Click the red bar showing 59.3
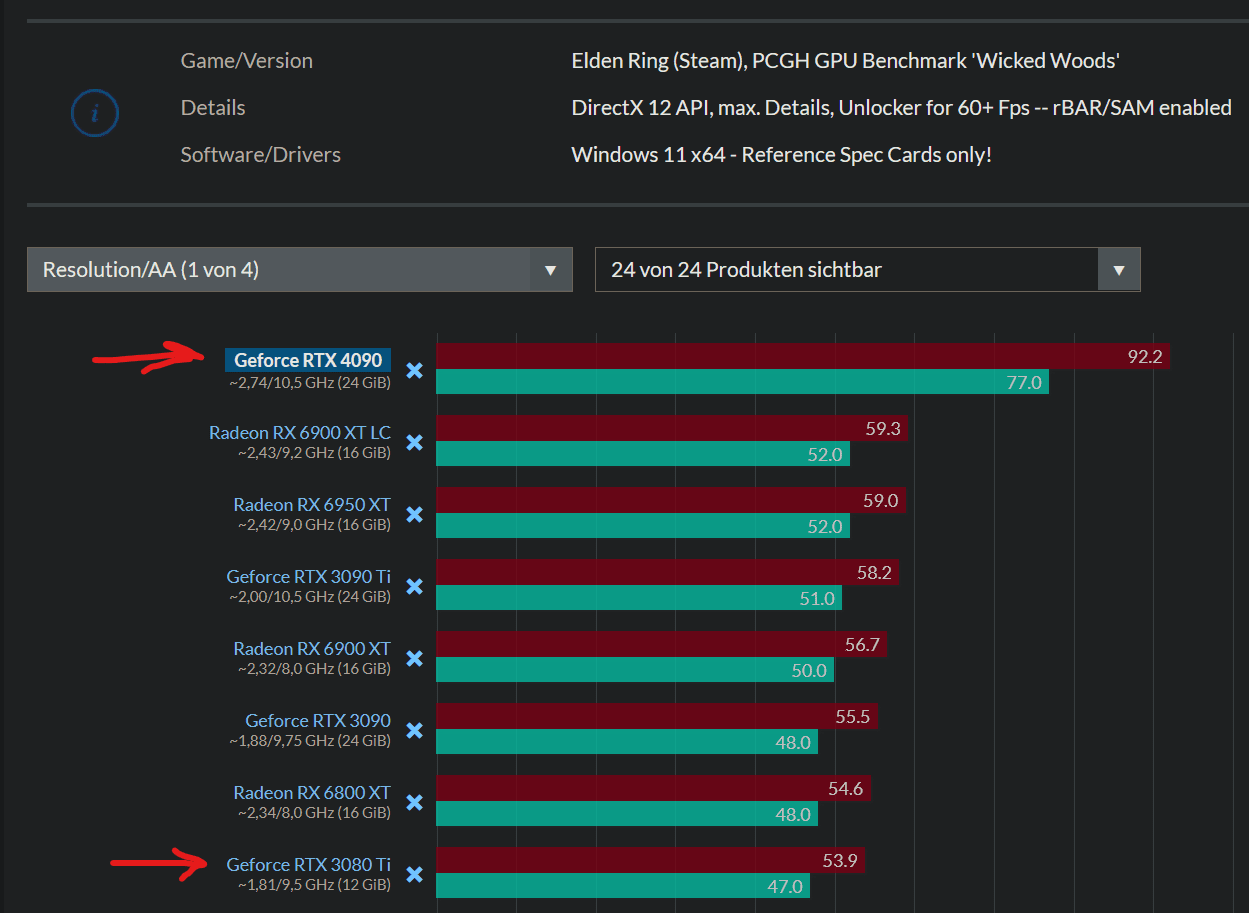1249x913 pixels. (x=672, y=429)
